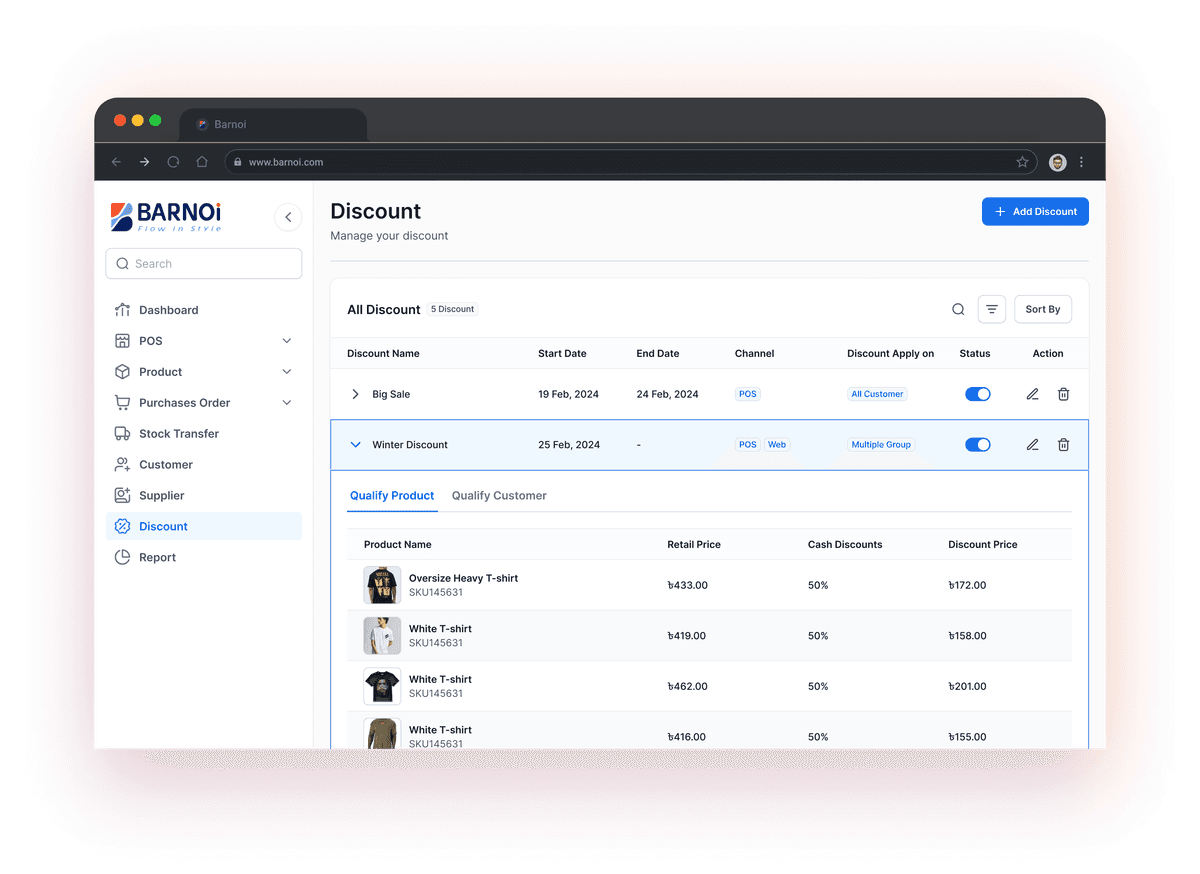Edit the Big Sale discount with pencil icon
The height and width of the screenshot is (874, 1200).
pyautogui.click(x=1032, y=394)
